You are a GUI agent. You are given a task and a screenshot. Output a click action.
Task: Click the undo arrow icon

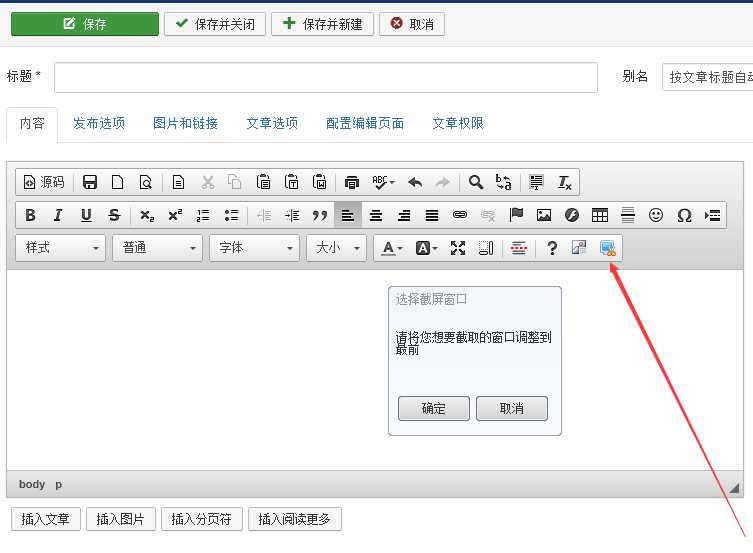tap(415, 182)
